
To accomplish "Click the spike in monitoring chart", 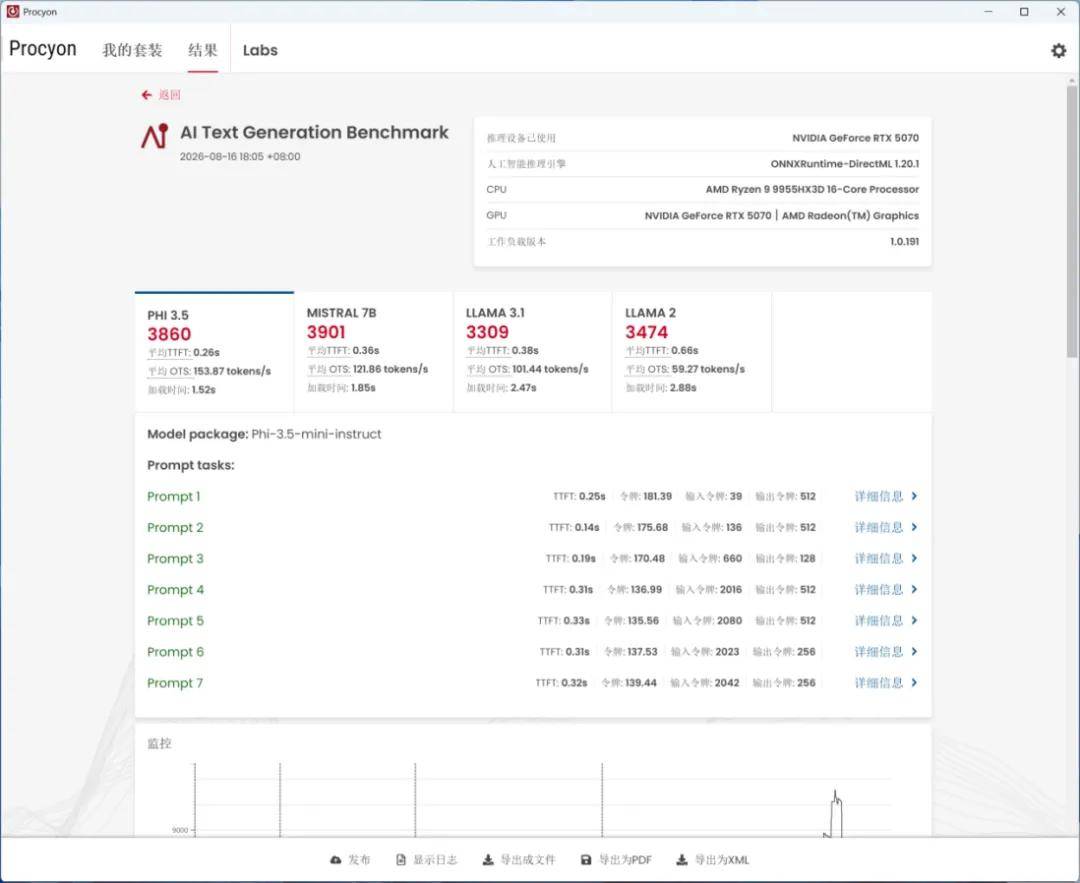I will pyautogui.click(x=835, y=813).
